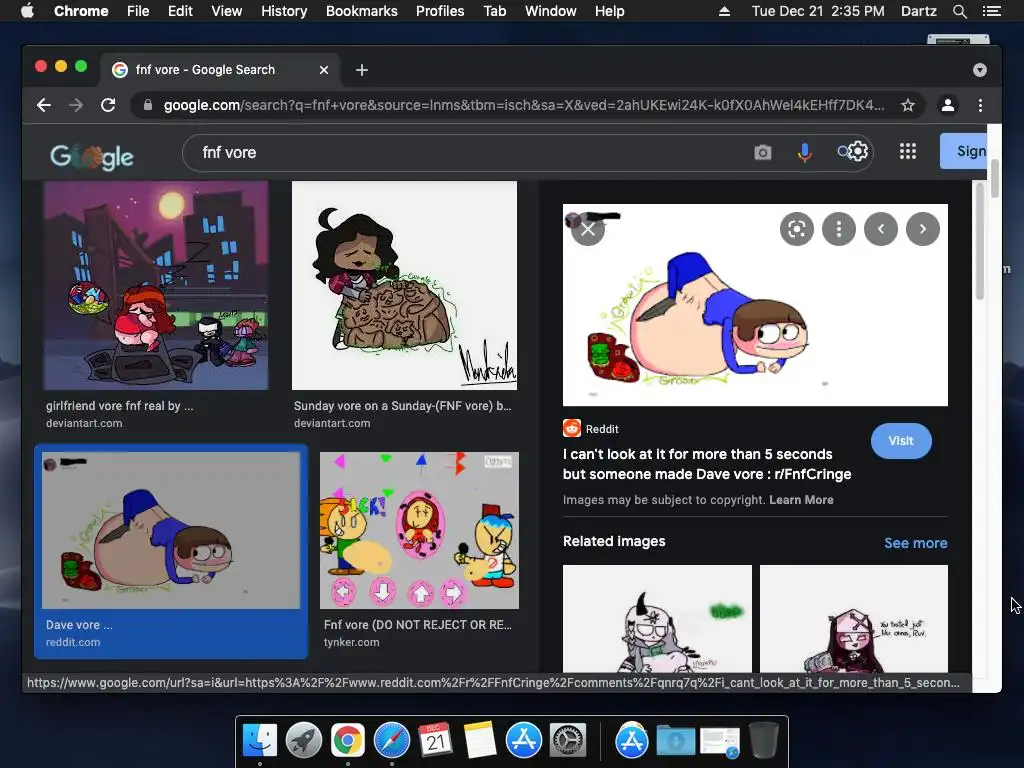This screenshot has width=1024, height=768.
Task: Close the image preview panel
Action: (x=588, y=229)
